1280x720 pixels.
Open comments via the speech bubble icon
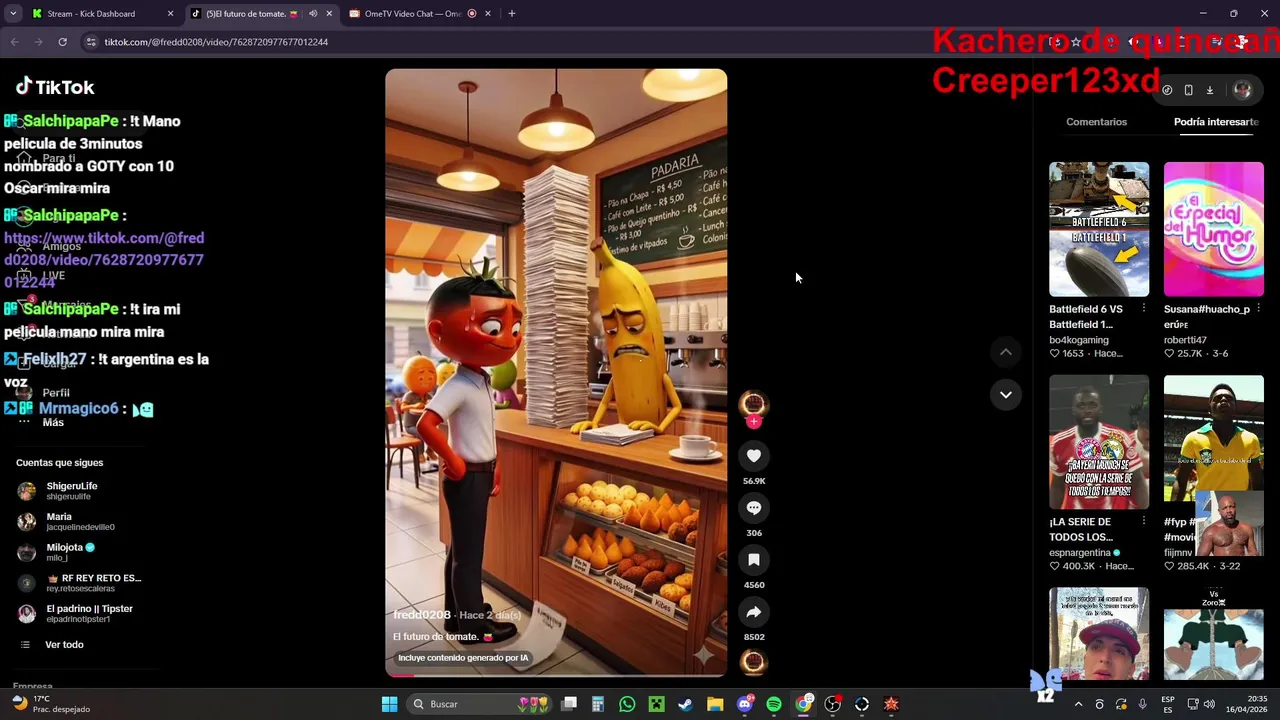[x=754, y=508]
